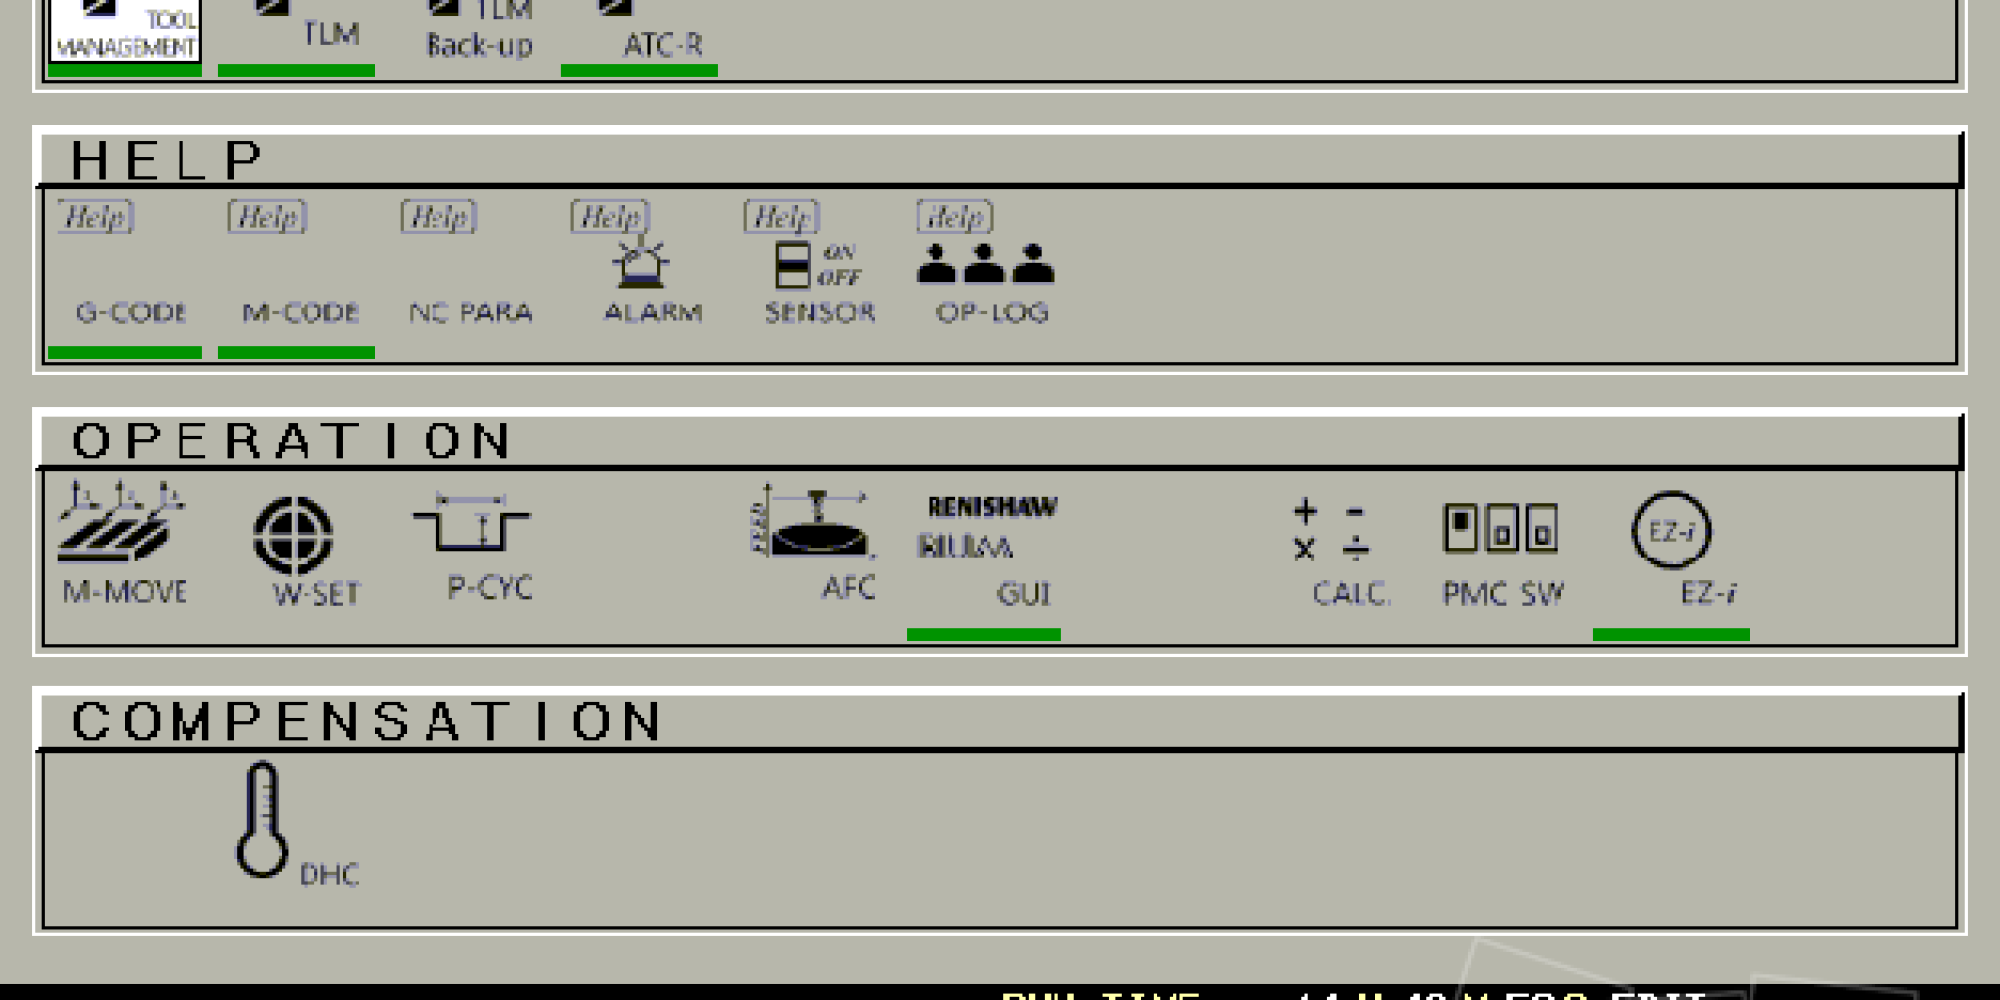Open Tool Management screen
Image resolution: width=2000 pixels, height=1000 pixels.
(125, 31)
